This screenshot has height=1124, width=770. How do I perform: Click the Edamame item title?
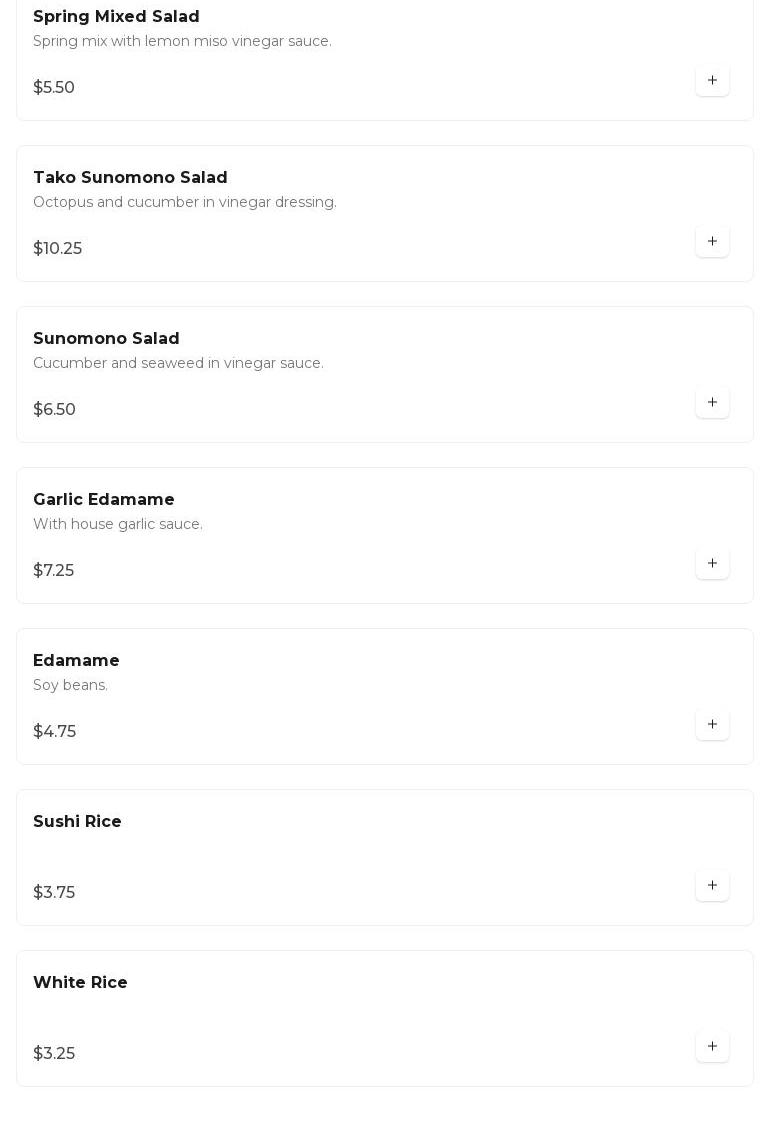76,661
